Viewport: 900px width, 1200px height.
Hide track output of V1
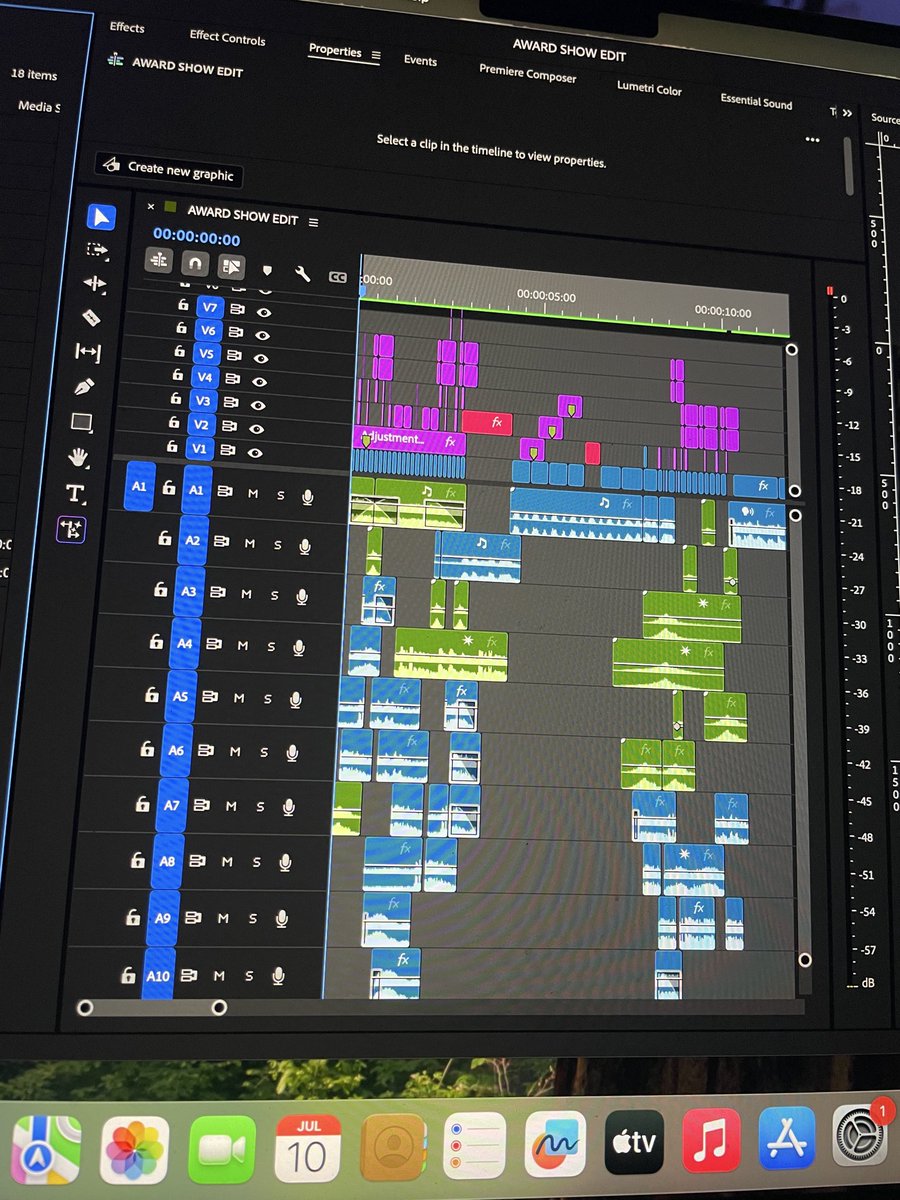(255, 453)
